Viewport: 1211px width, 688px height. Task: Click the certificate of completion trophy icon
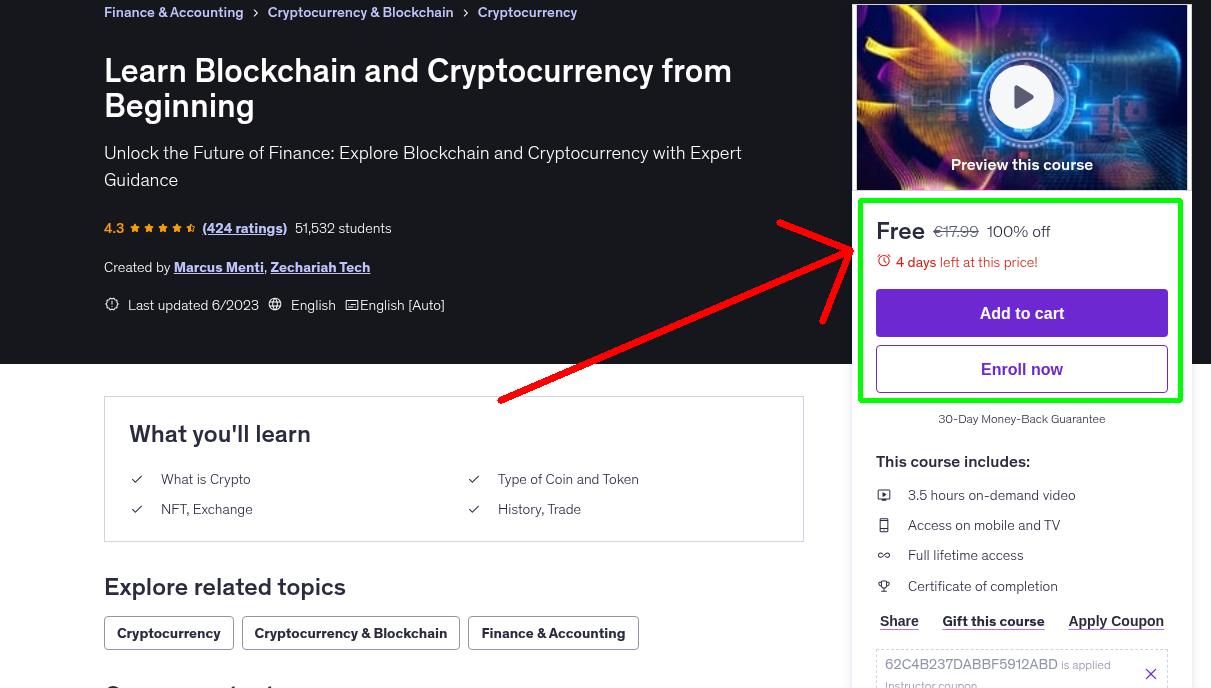(883, 586)
